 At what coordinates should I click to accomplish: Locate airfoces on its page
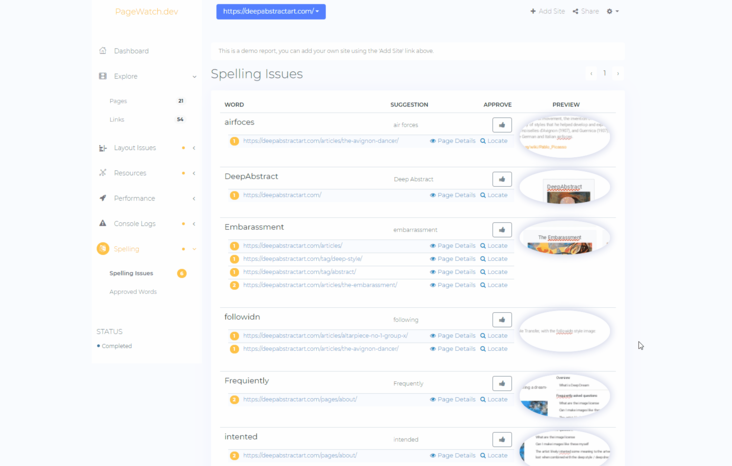(x=493, y=141)
